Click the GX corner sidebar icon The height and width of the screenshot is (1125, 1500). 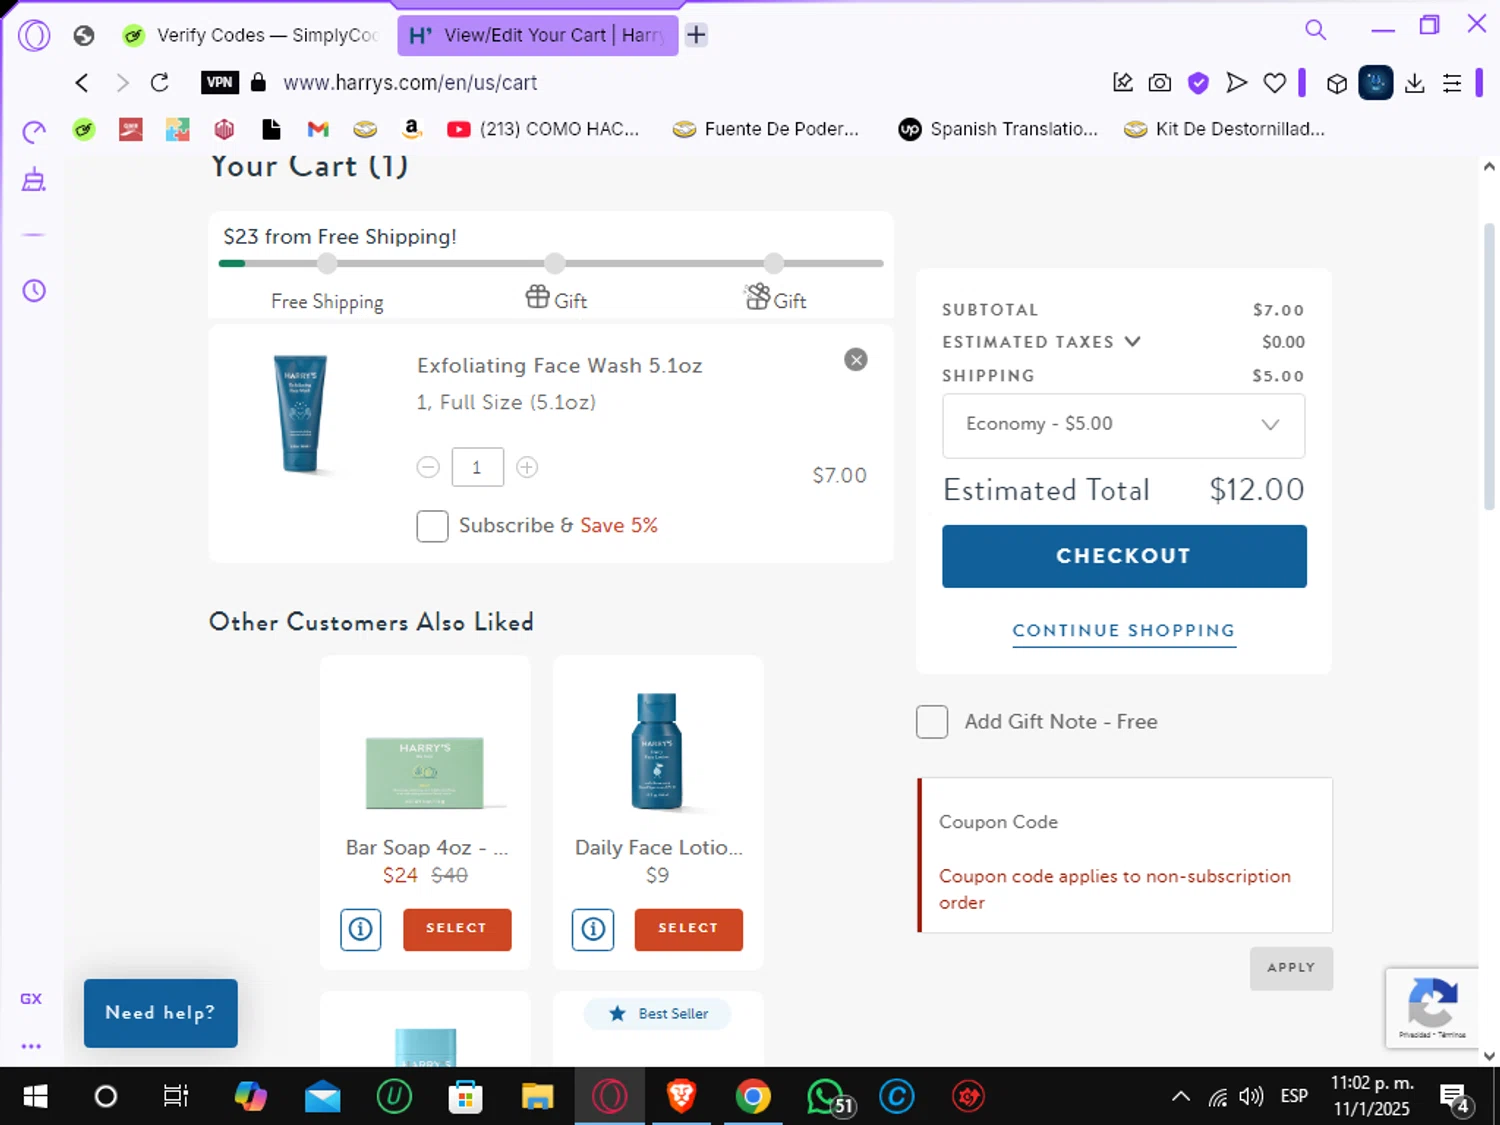click(x=31, y=999)
